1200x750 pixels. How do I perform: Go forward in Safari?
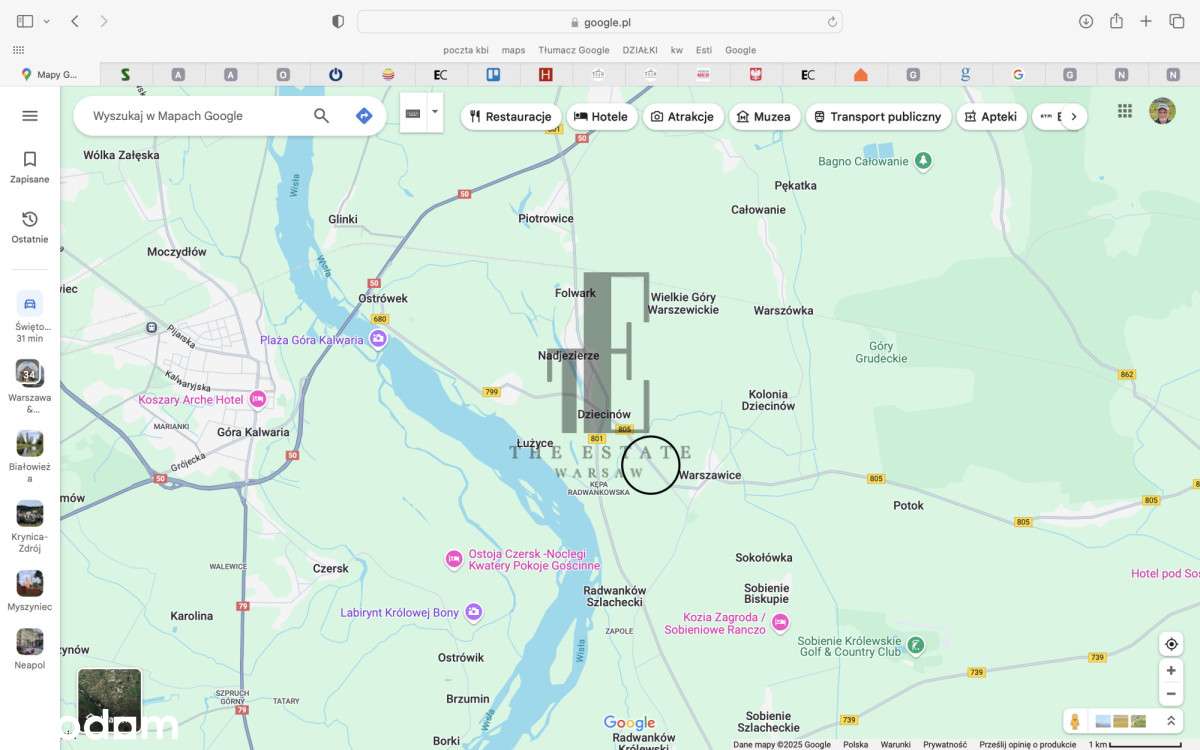coord(104,21)
